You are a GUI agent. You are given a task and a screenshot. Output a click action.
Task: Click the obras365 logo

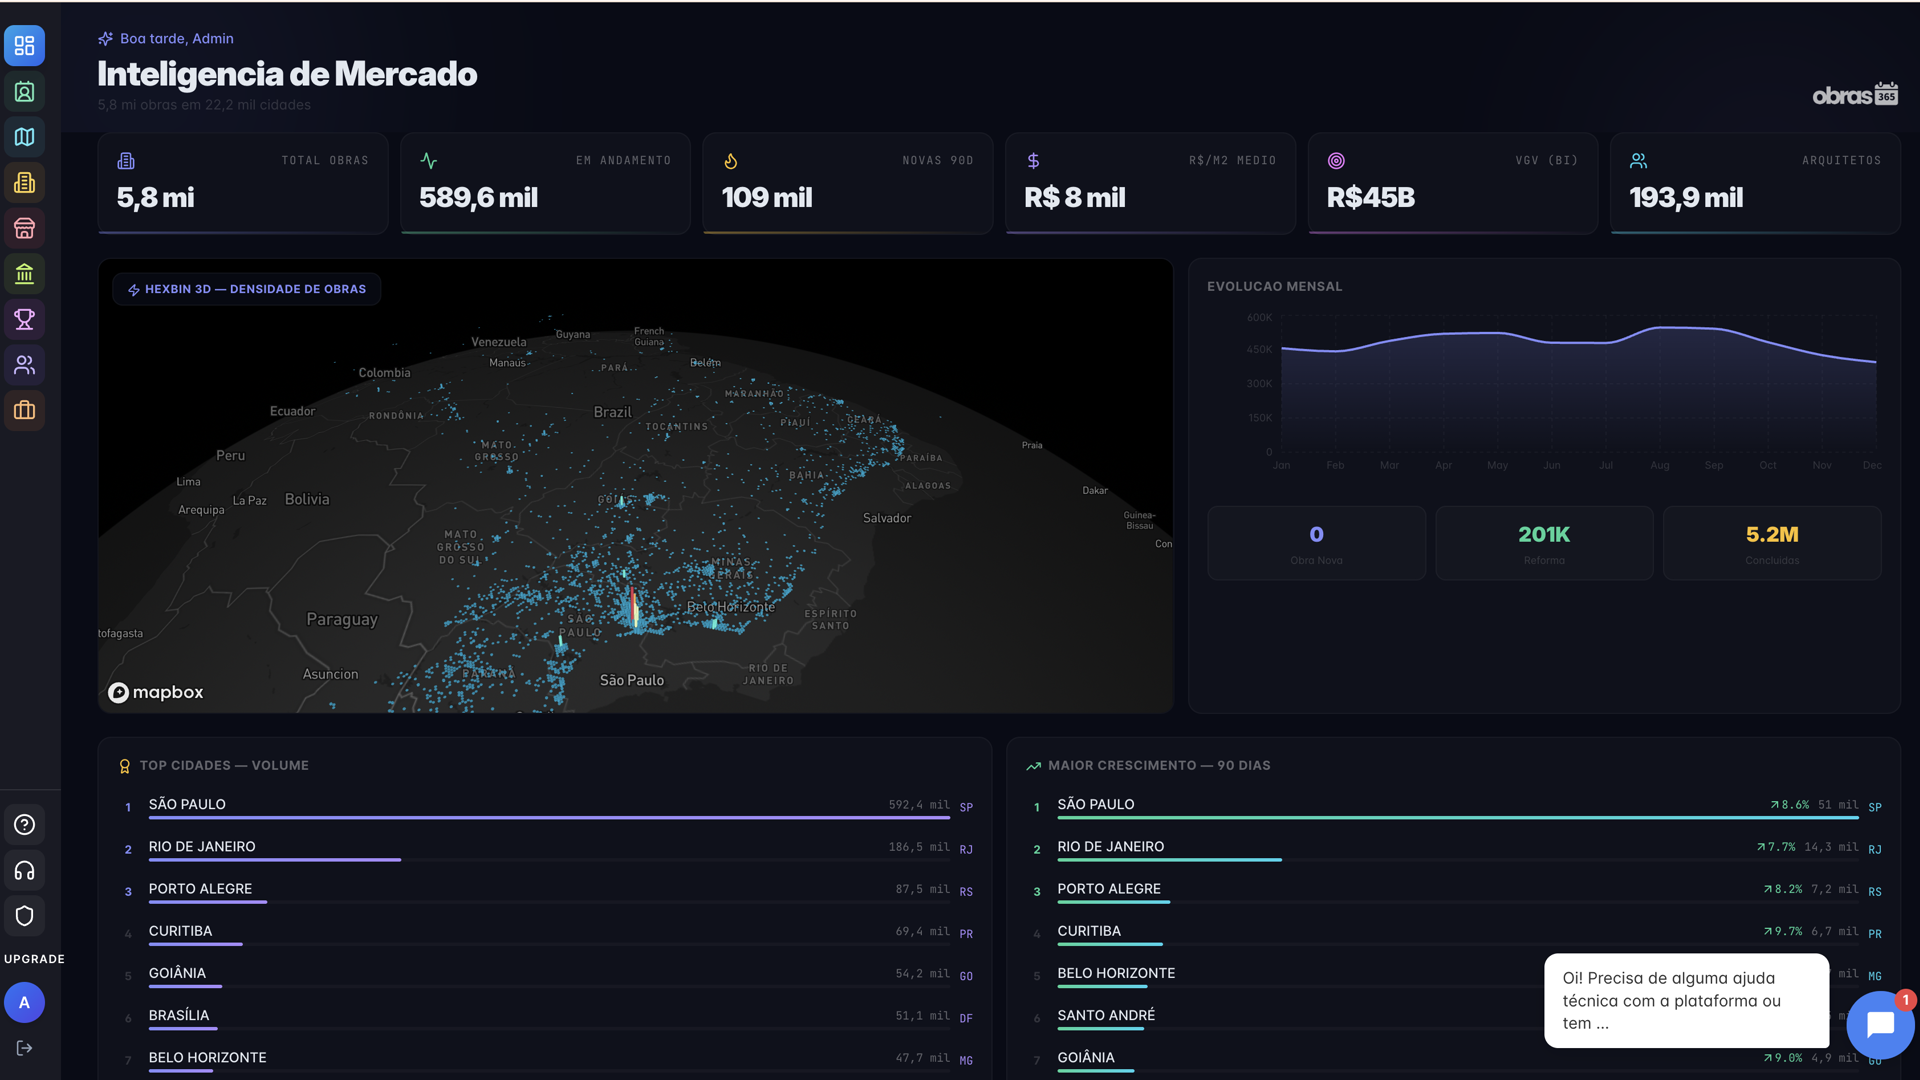click(x=1855, y=94)
